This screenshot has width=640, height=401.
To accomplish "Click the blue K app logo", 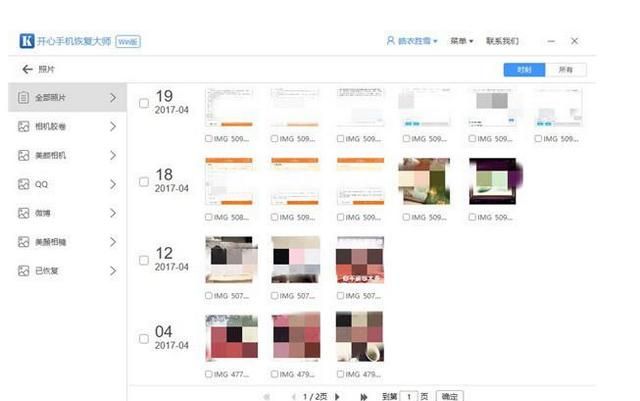I will [x=27, y=41].
